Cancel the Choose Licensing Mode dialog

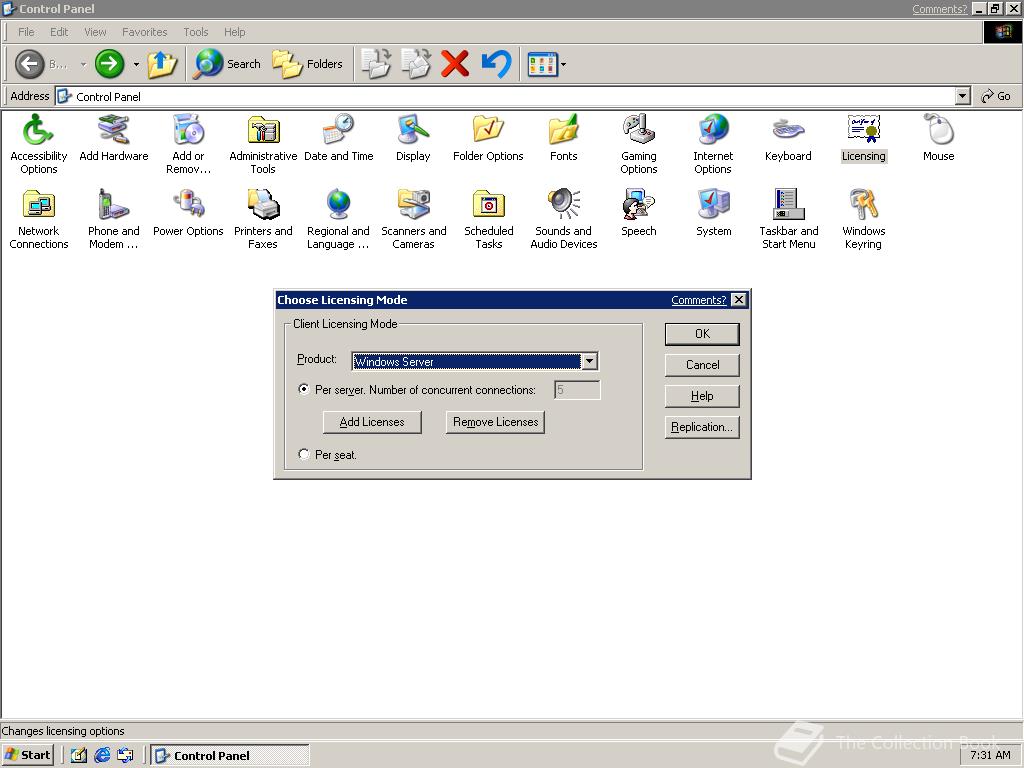tap(702, 365)
